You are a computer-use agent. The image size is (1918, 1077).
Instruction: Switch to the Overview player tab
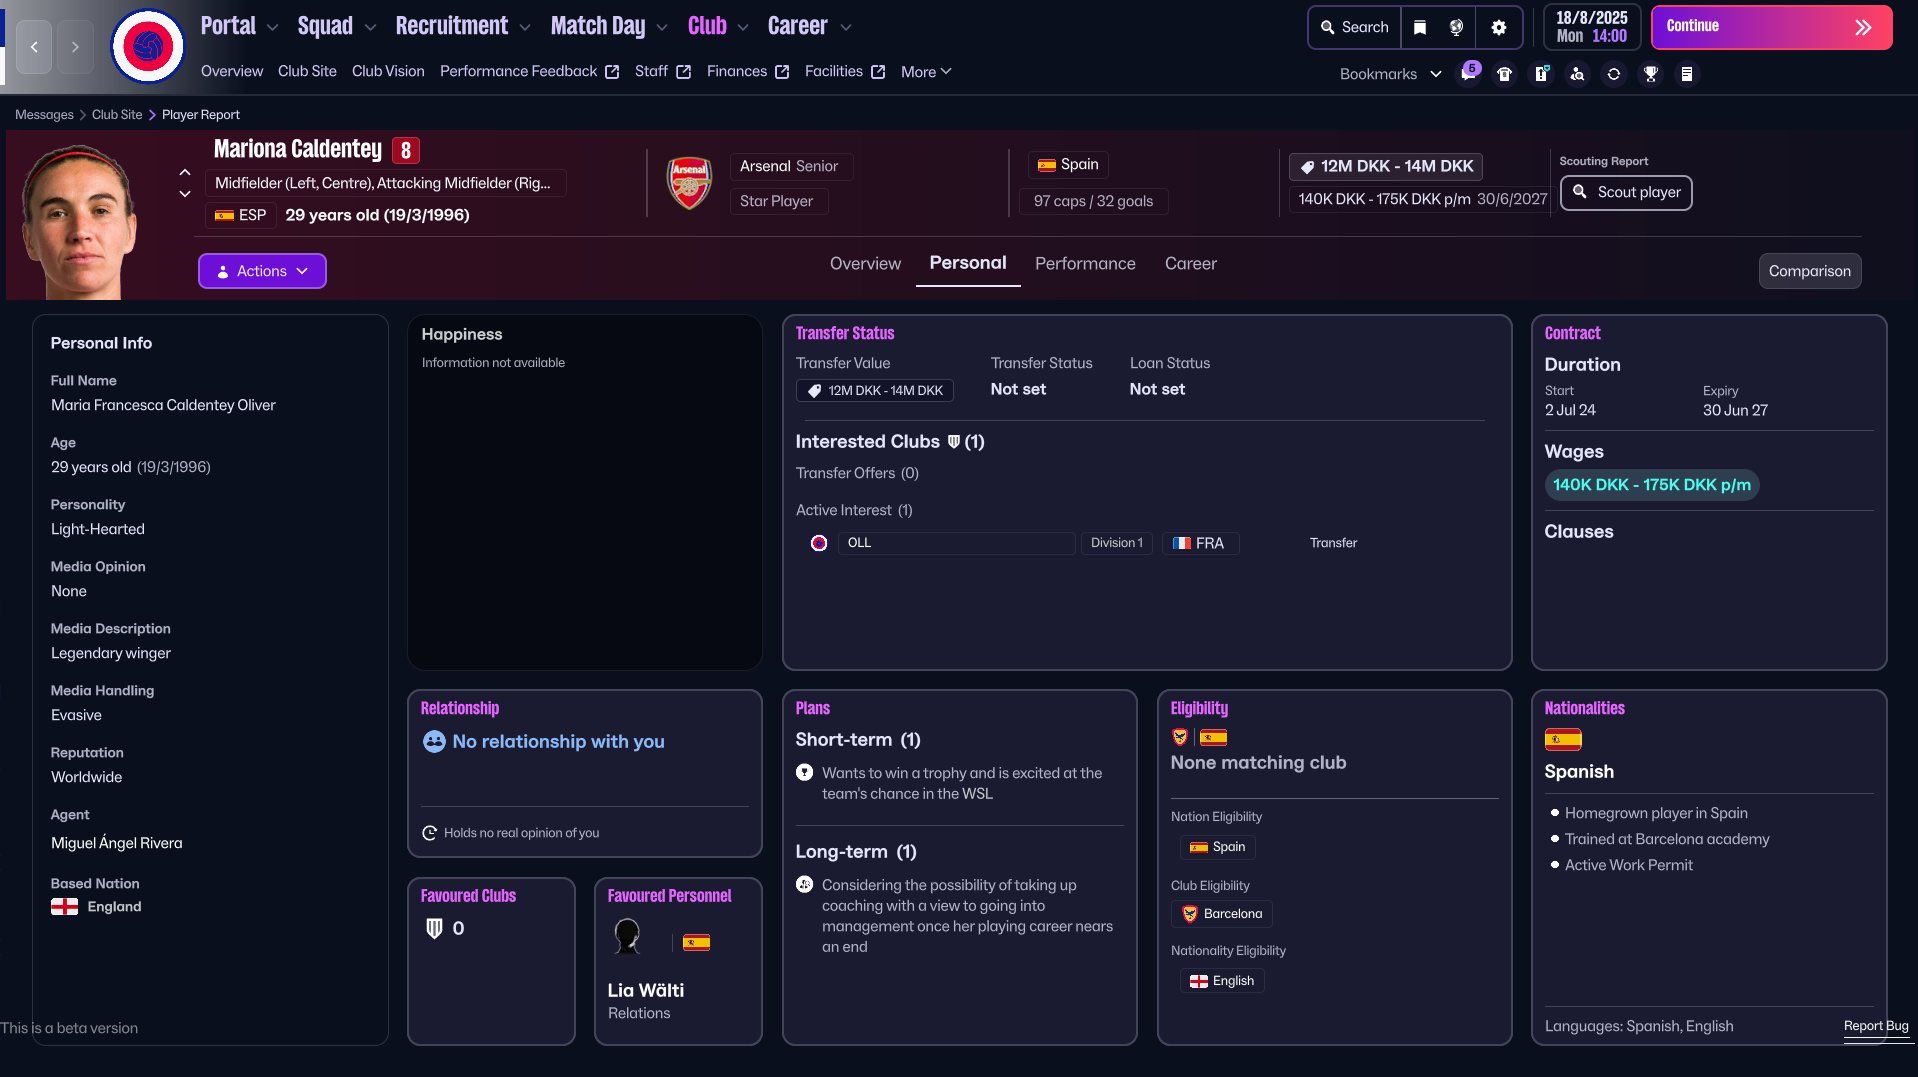[865, 264]
